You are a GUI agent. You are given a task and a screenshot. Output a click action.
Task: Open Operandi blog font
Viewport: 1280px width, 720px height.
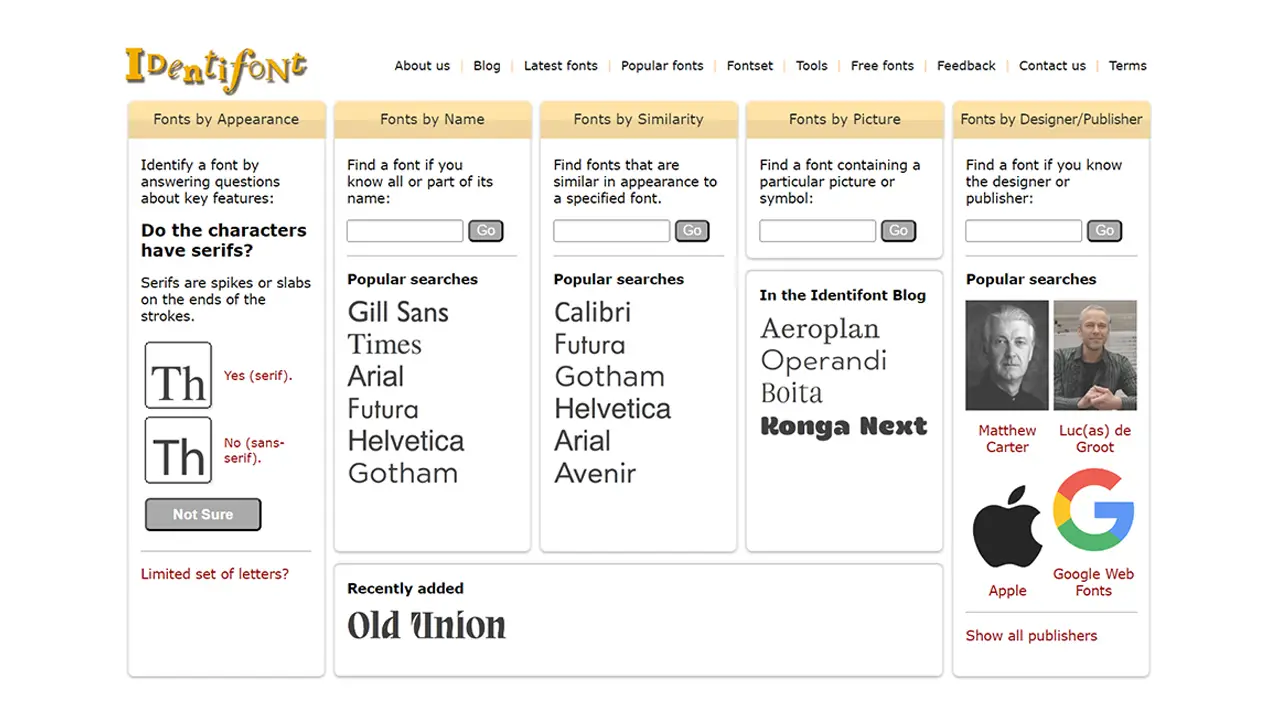tap(824, 360)
